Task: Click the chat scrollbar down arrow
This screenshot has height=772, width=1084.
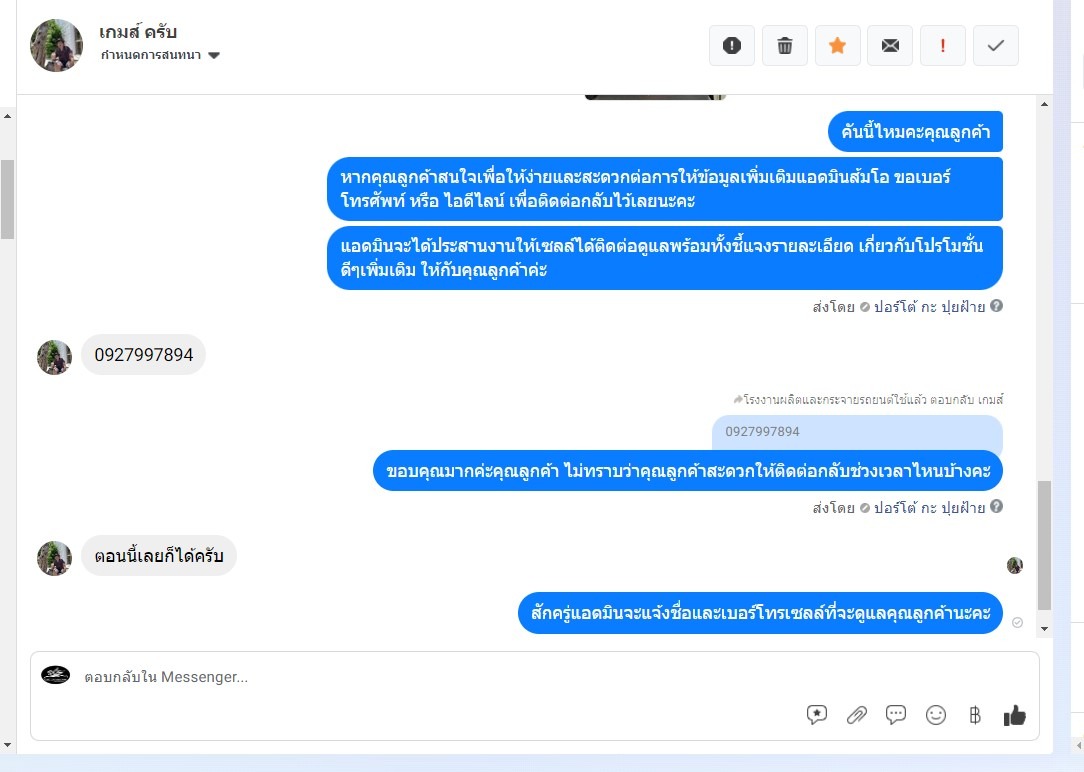Action: click(x=1044, y=629)
